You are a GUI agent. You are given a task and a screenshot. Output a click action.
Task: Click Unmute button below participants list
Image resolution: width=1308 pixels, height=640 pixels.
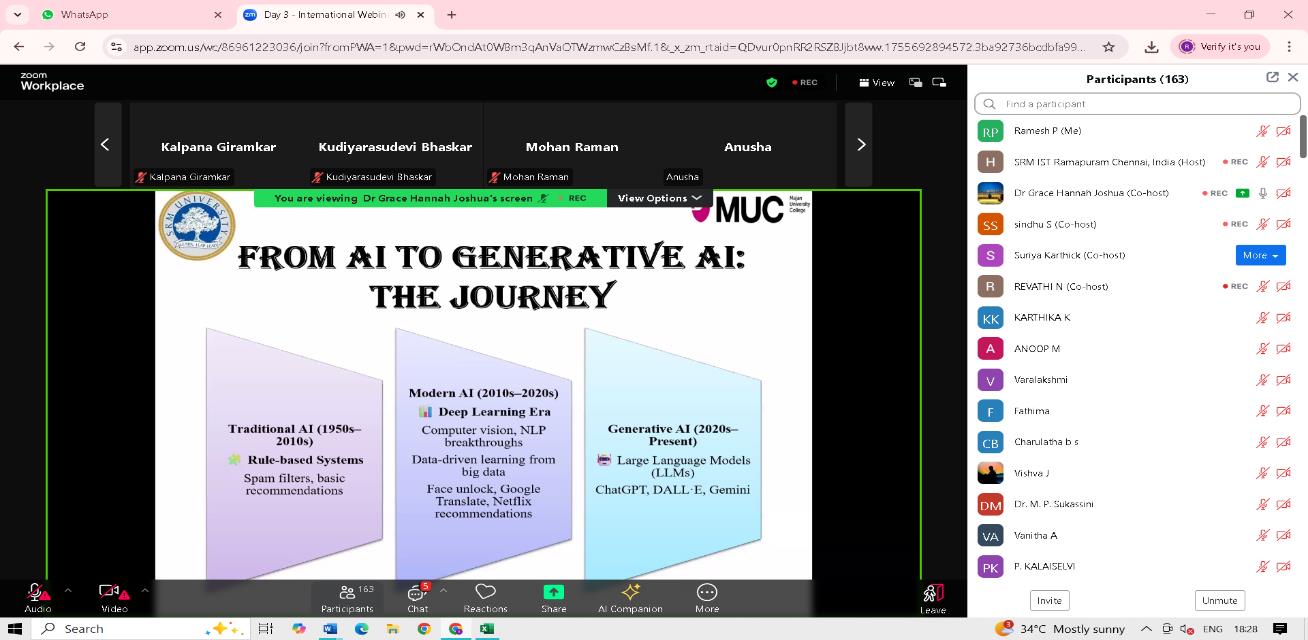(1219, 600)
